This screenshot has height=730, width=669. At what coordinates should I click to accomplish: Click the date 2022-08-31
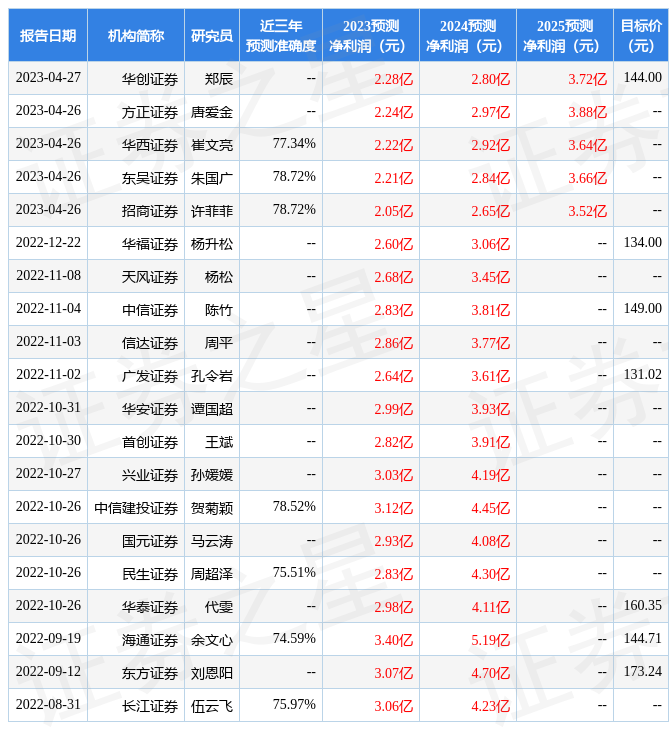click(x=48, y=705)
